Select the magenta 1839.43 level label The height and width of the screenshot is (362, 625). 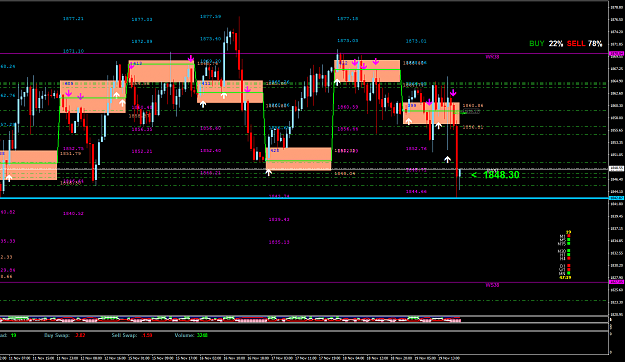tap(279, 220)
